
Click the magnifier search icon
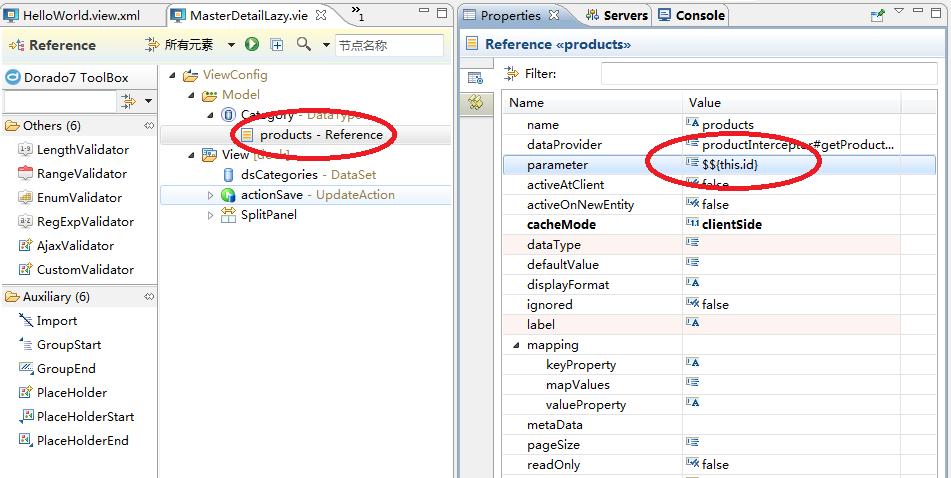(x=303, y=45)
